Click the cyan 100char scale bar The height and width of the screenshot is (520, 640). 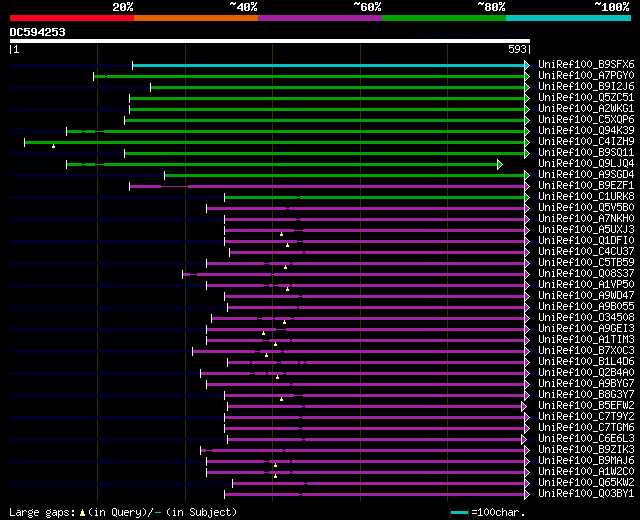point(460,512)
